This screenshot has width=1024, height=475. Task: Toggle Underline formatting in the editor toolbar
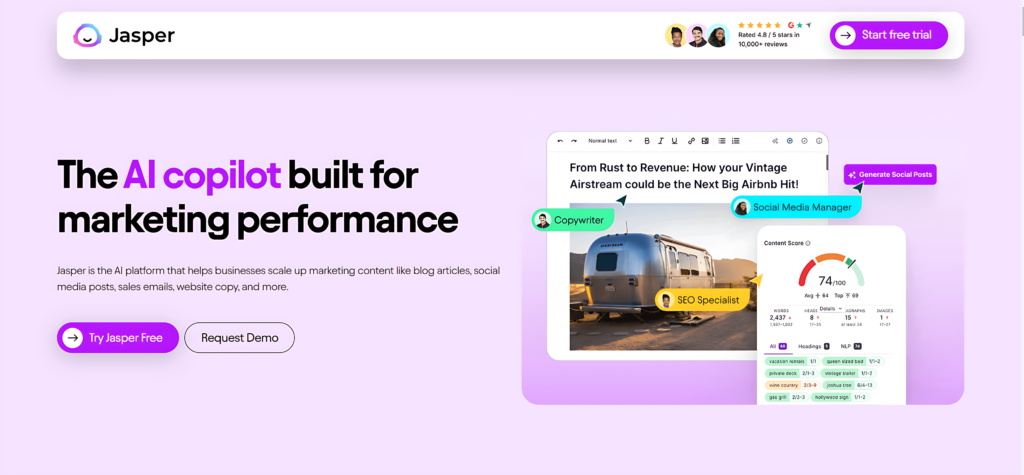point(675,141)
